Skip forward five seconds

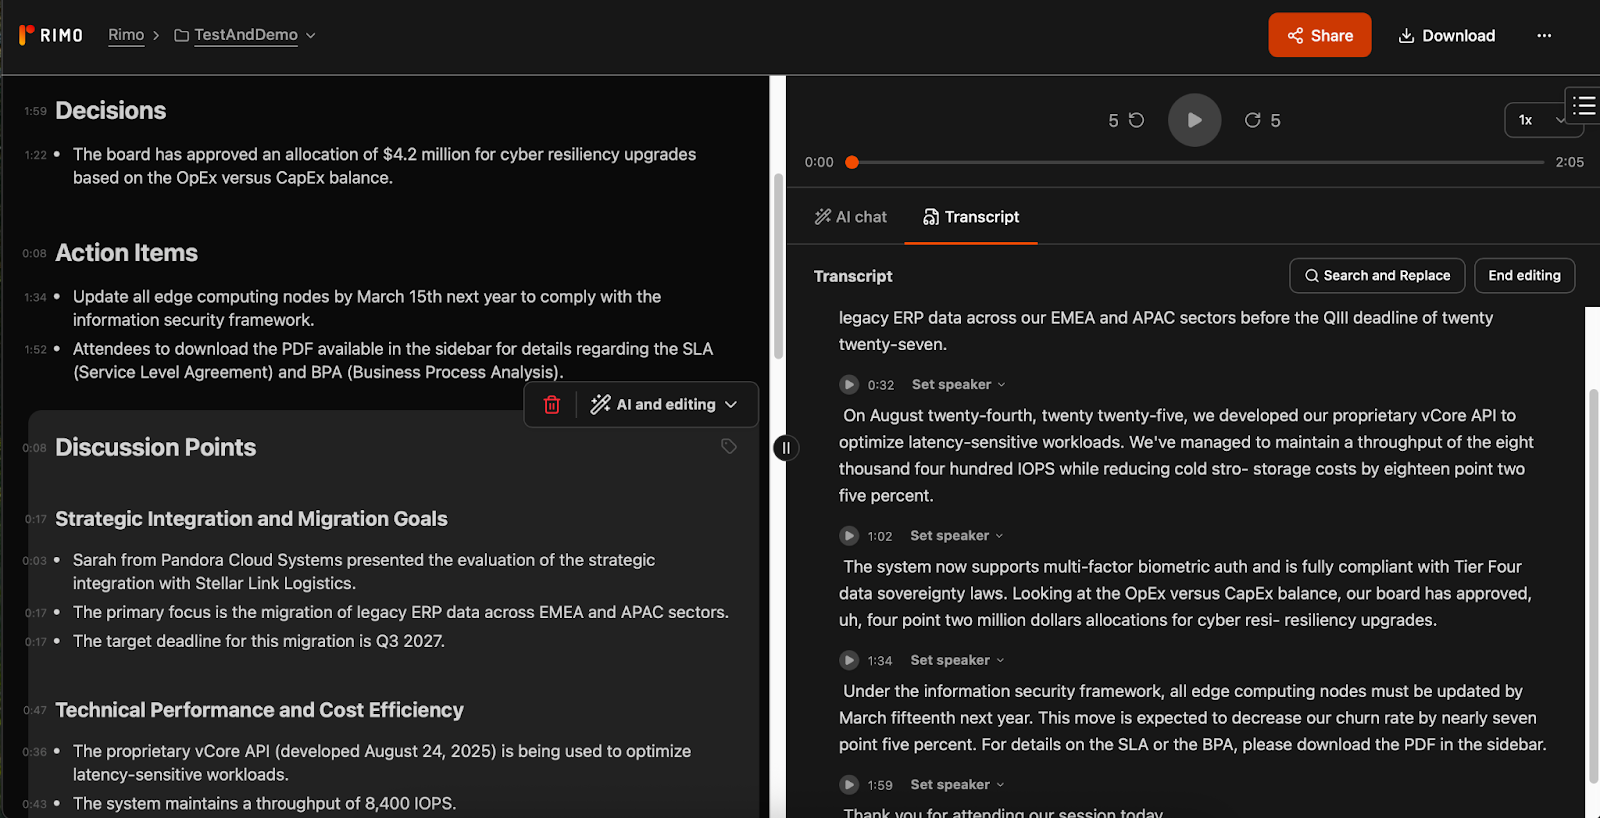coord(1262,120)
